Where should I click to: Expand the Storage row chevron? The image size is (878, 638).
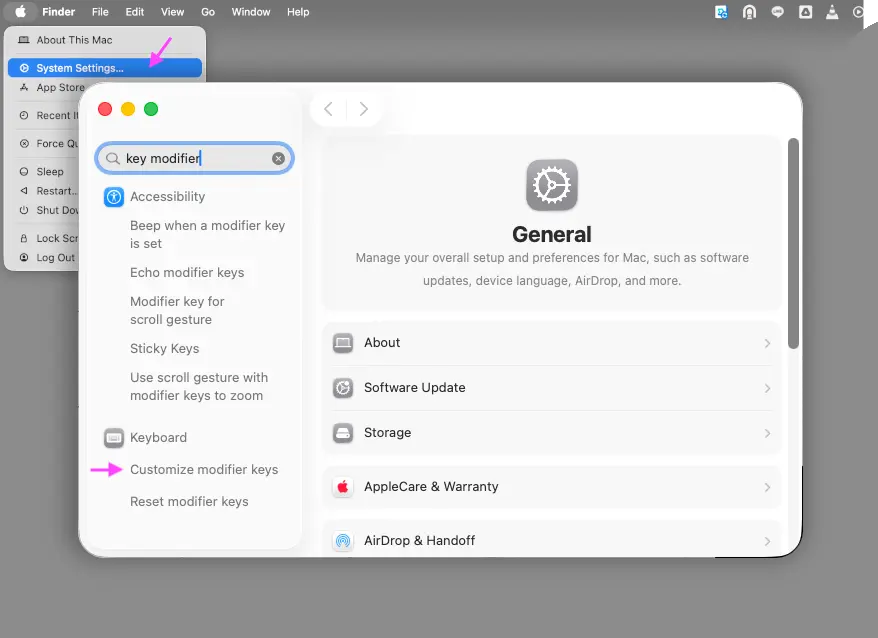pyautogui.click(x=767, y=433)
